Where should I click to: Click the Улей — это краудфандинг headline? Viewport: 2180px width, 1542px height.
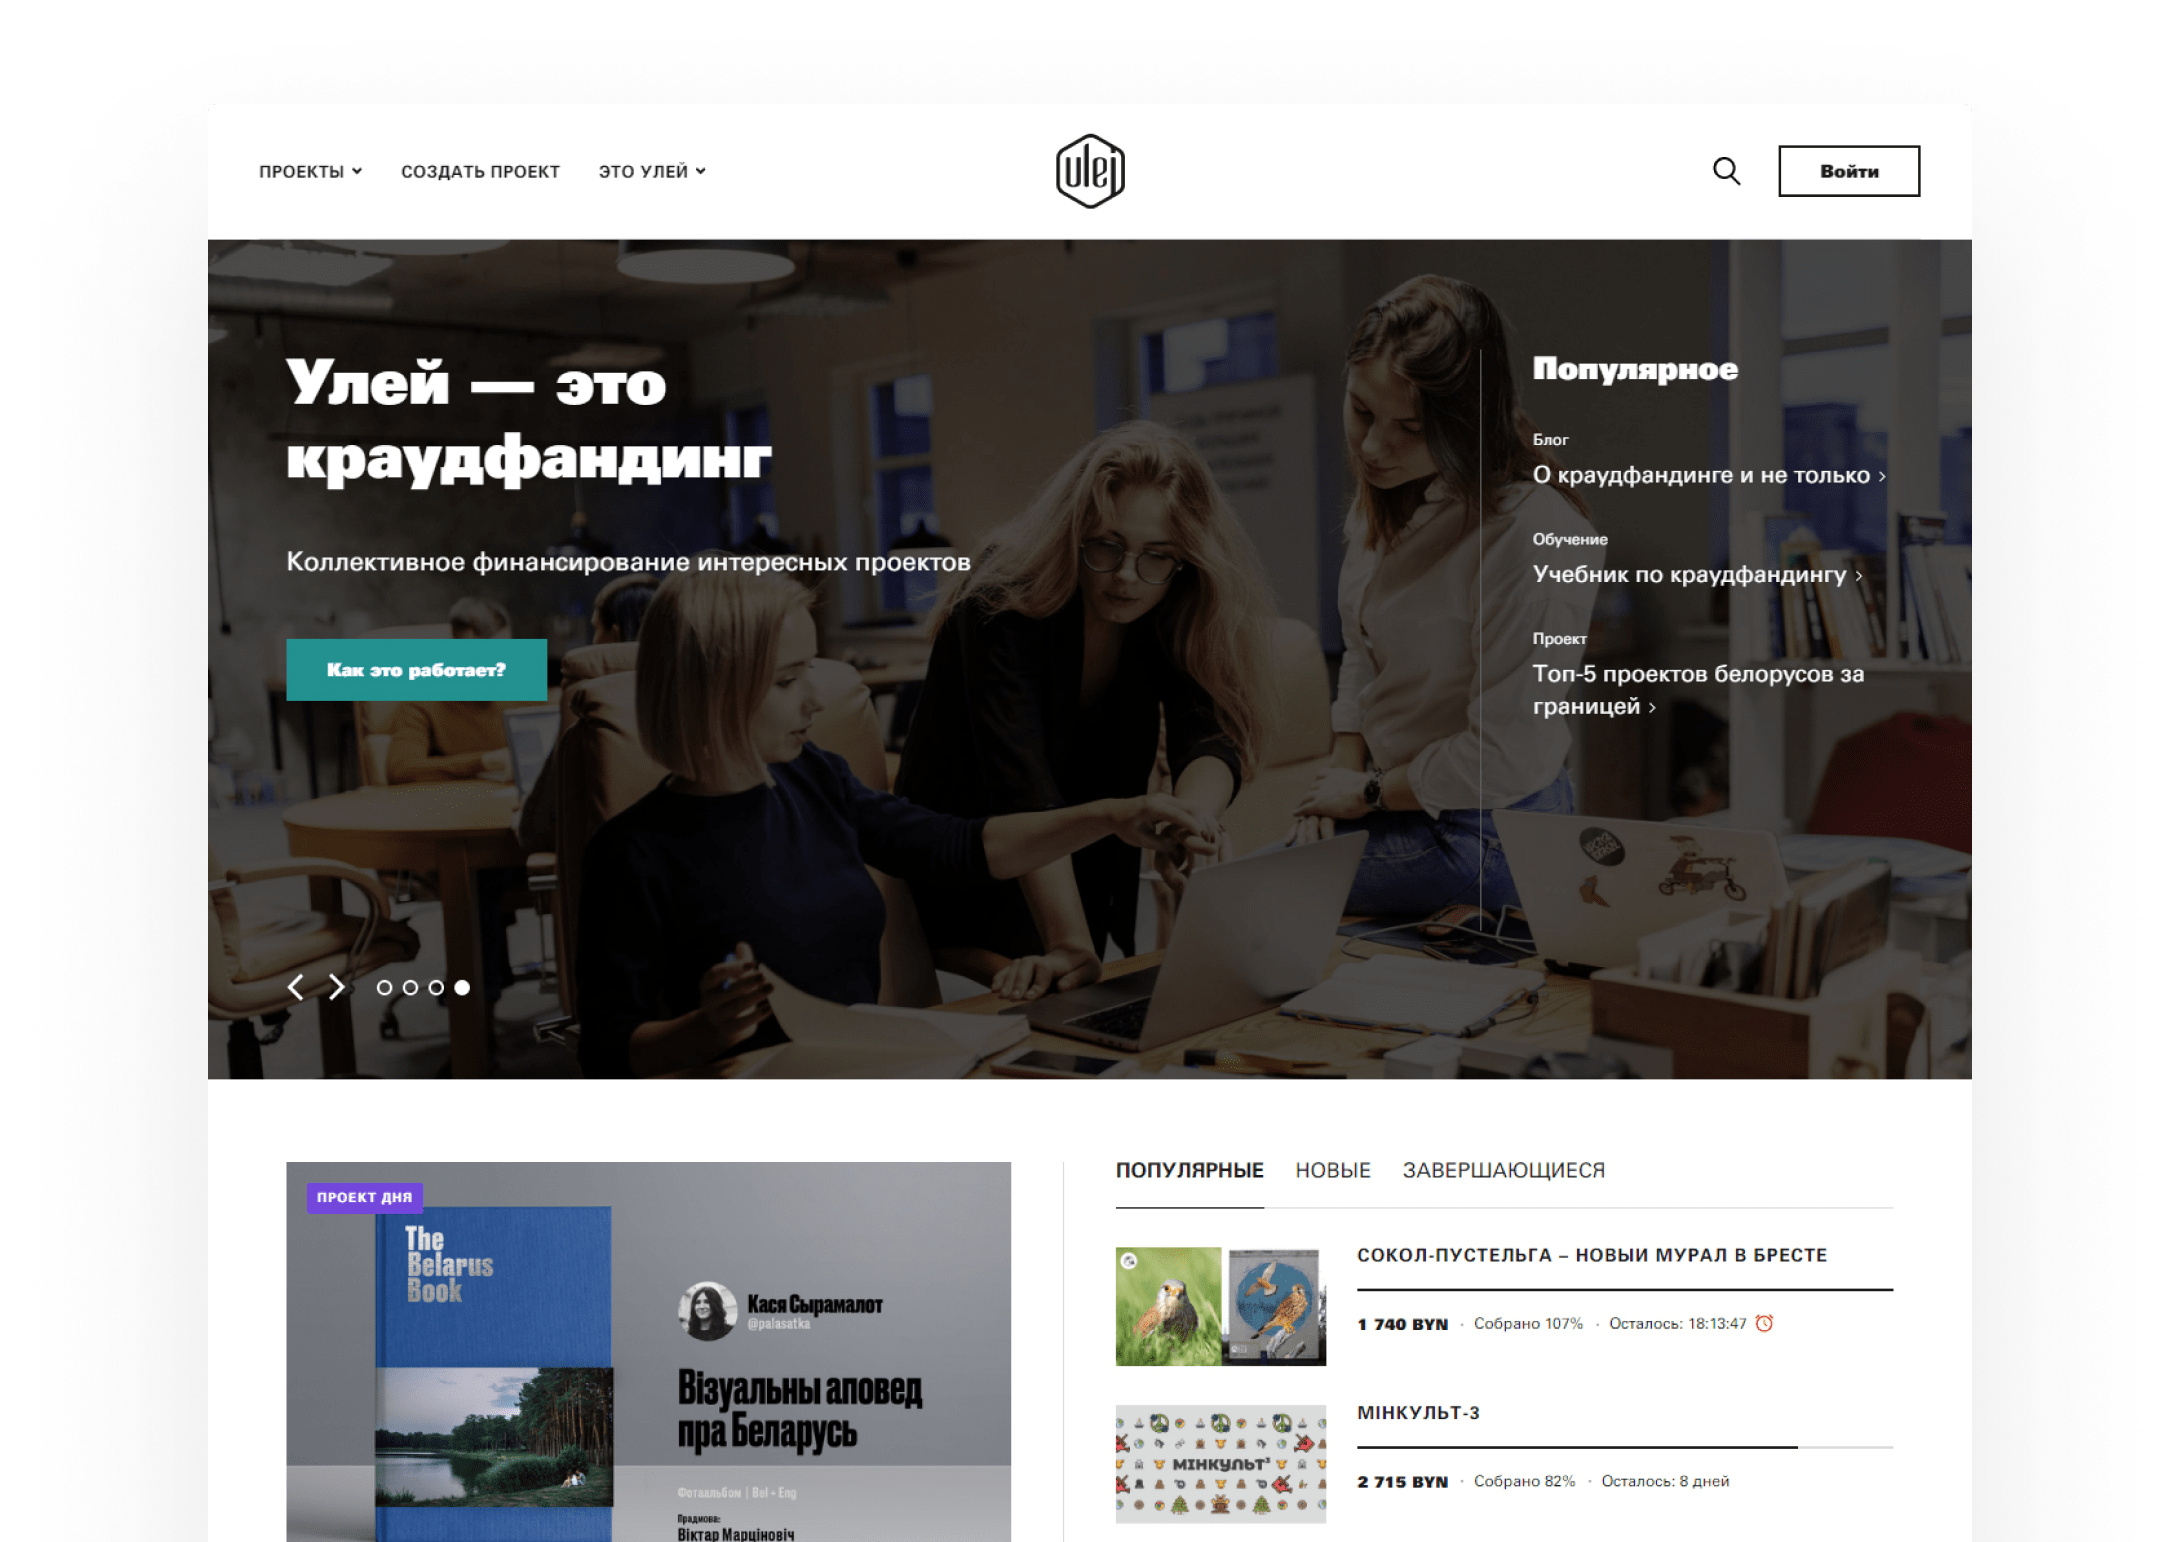point(528,421)
